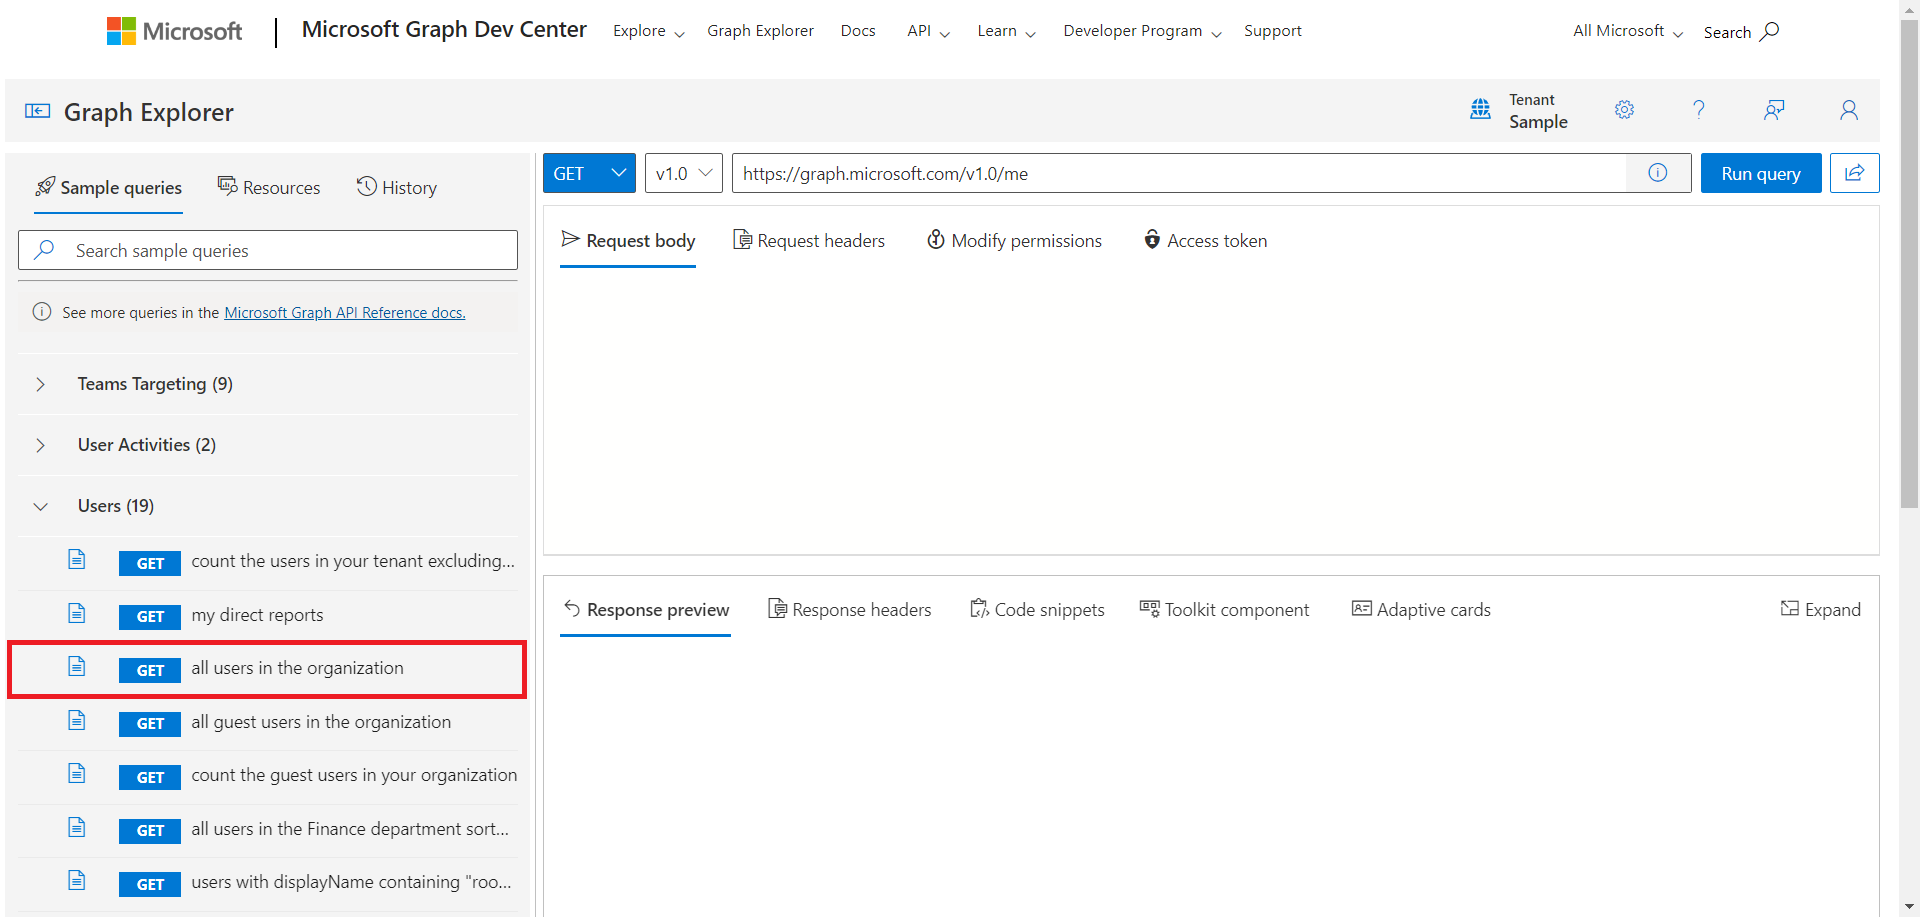This screenshot has width=1920, height=917.
Task: Select 'count the guest users in your organization'
Action: 268,776
